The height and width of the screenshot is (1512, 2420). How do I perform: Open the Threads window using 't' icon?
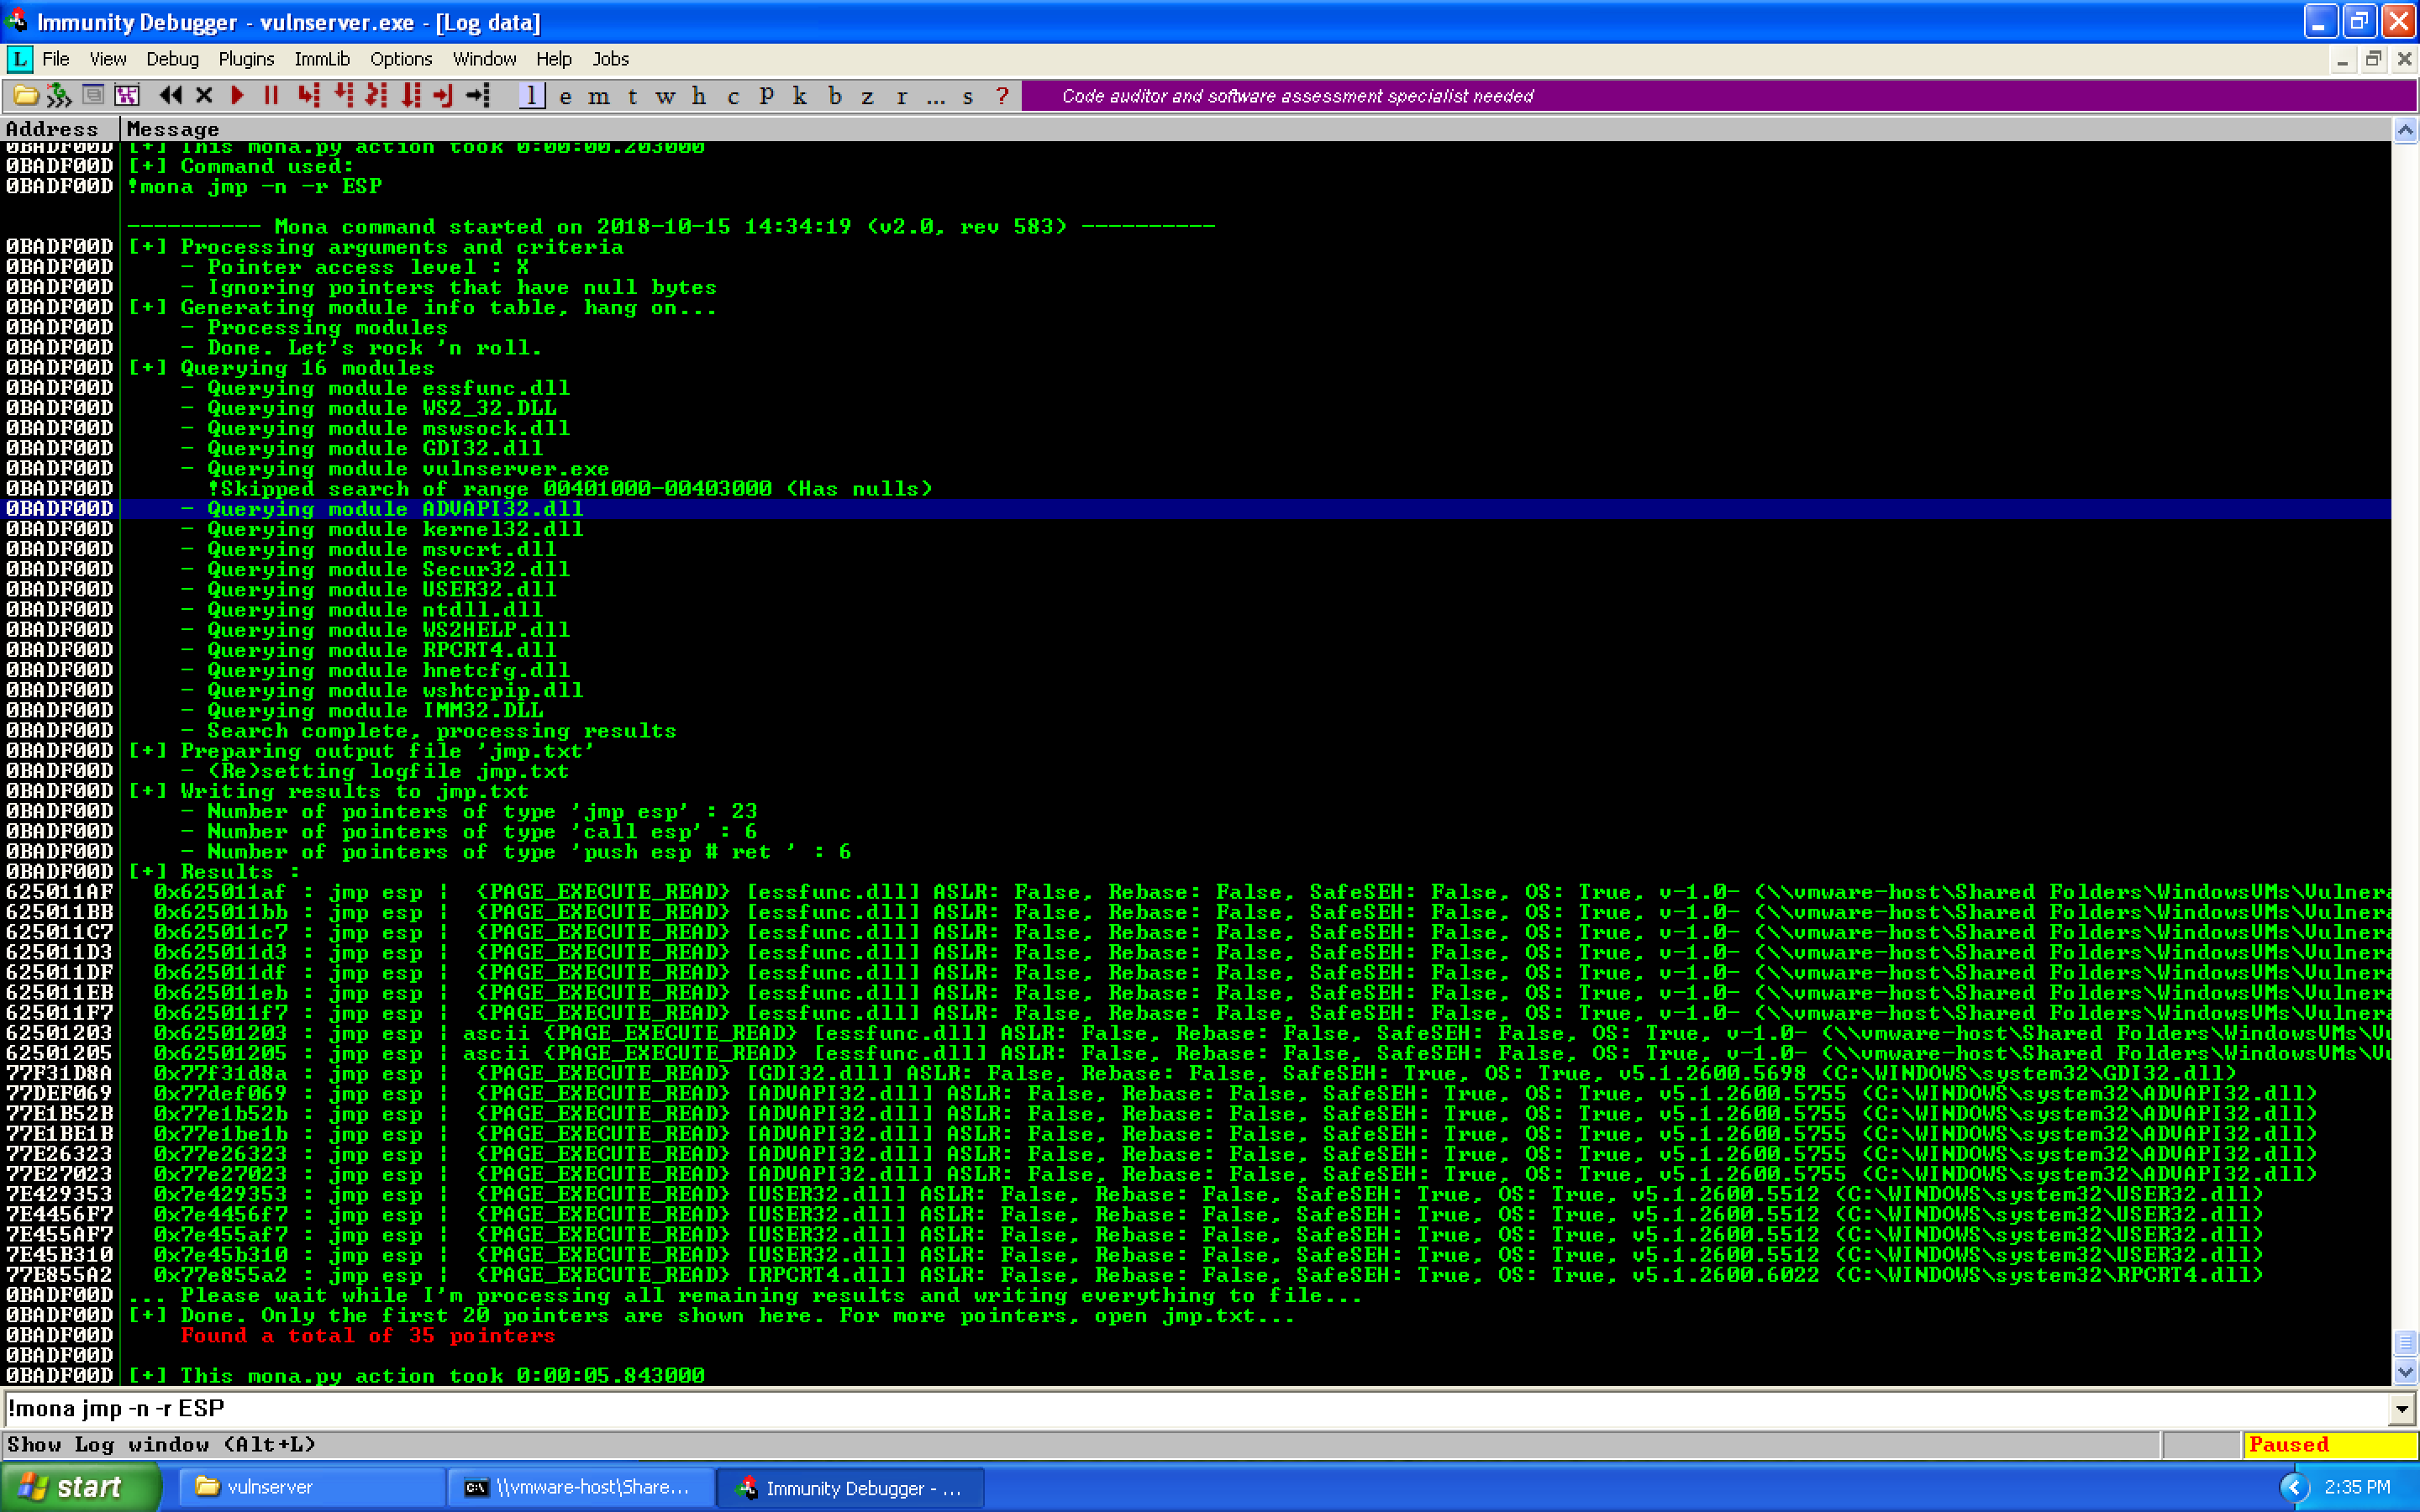click(x=633, y=96)
